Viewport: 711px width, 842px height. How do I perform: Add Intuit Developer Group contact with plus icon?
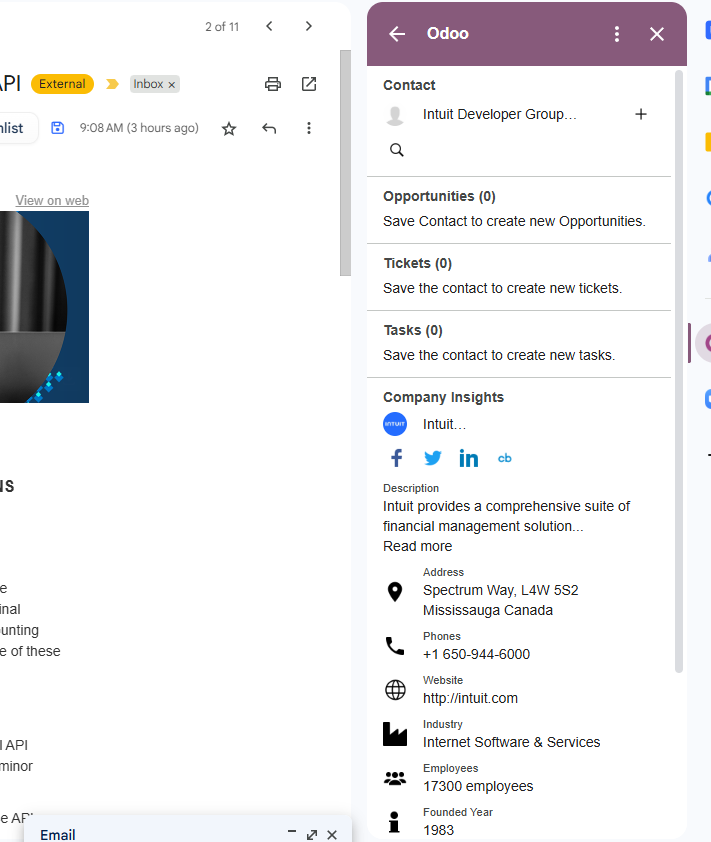coord(641,114)
